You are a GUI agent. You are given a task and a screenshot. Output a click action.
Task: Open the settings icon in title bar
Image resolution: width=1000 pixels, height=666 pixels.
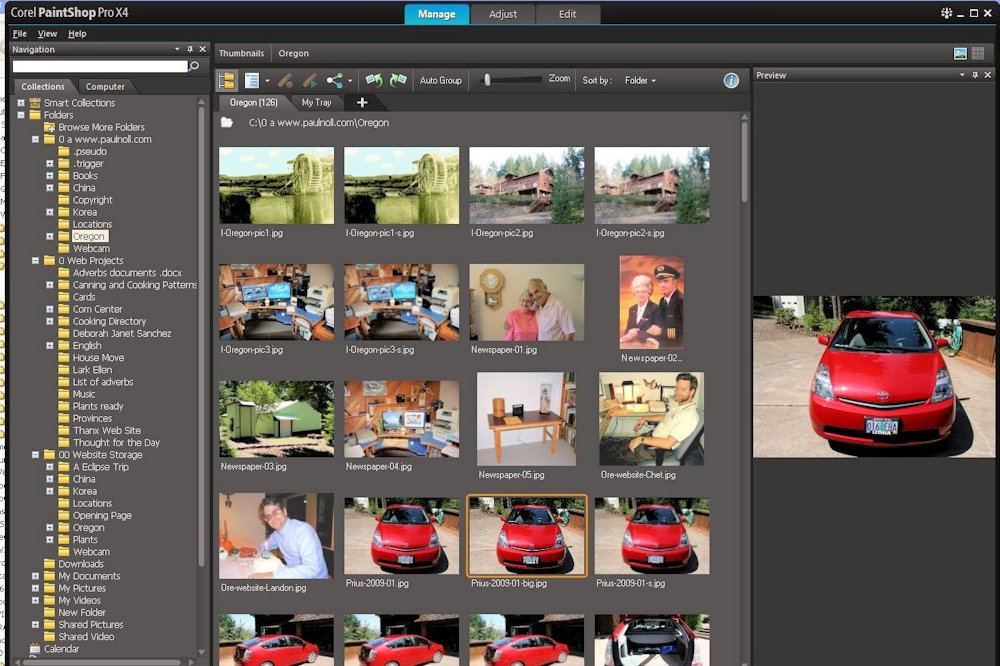pyautogui.click(x=946, y=13)
